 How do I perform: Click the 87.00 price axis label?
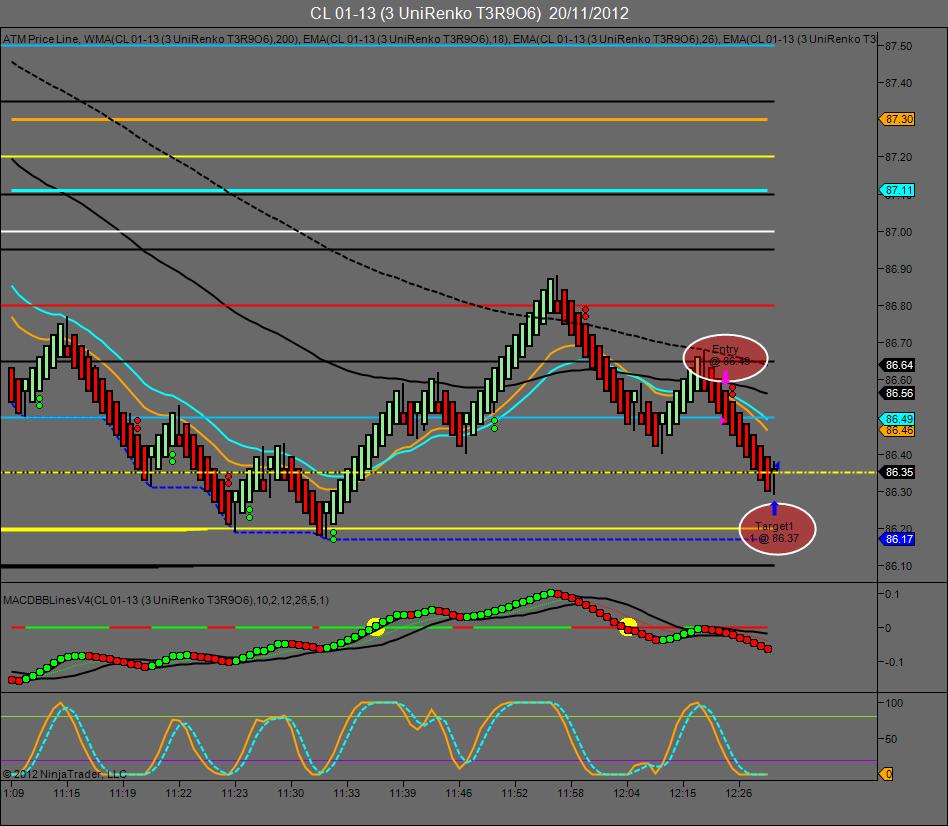pyautogui.click(x=898, y=232)
